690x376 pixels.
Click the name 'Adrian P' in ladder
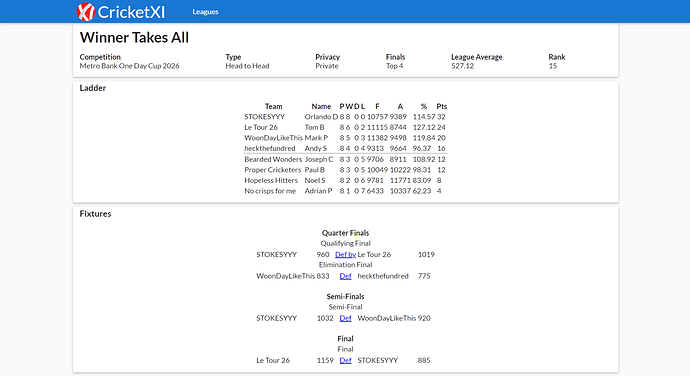pyautogui.click(x=319, y=191)
